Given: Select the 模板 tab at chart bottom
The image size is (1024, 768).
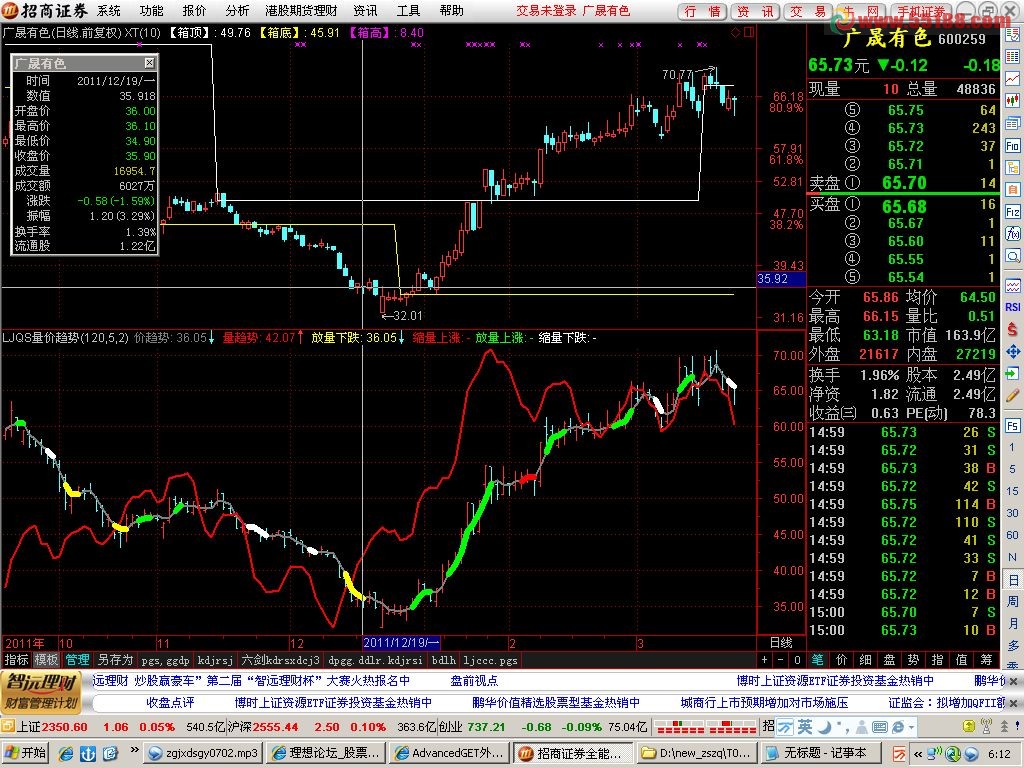Looking at the screenshot, I should 46,660.
